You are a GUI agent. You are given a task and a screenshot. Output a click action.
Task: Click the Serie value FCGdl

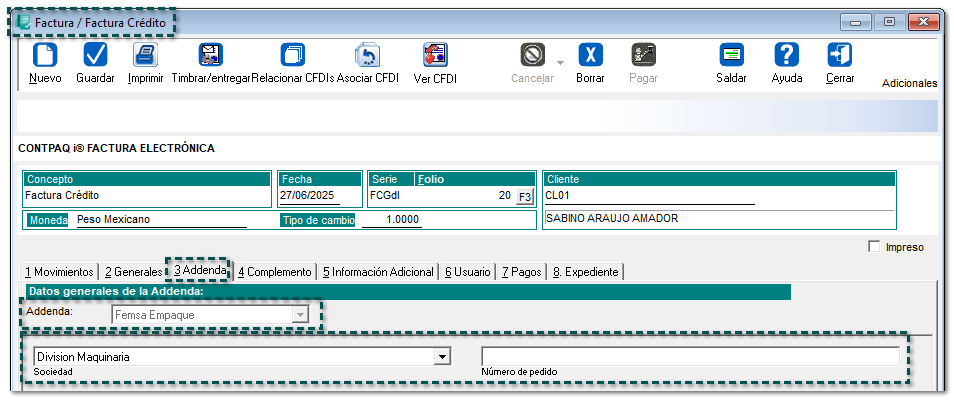[383, 196]
